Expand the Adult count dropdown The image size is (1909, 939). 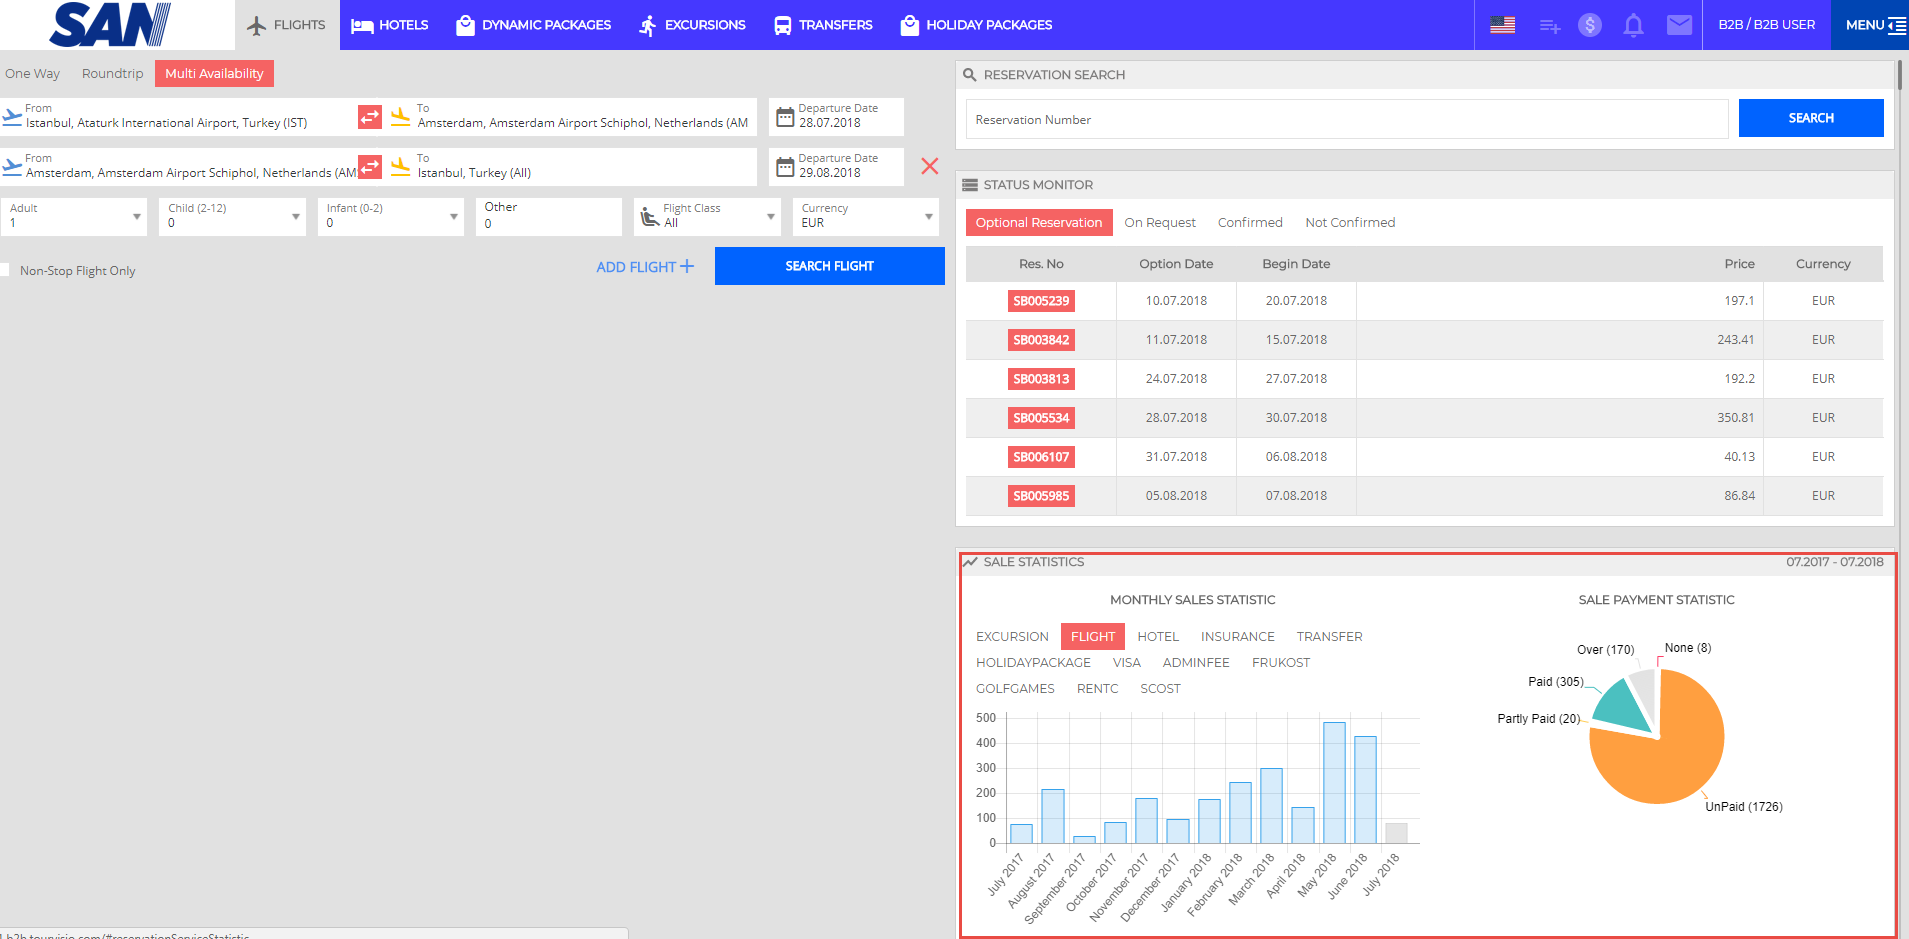pos(136,217)
